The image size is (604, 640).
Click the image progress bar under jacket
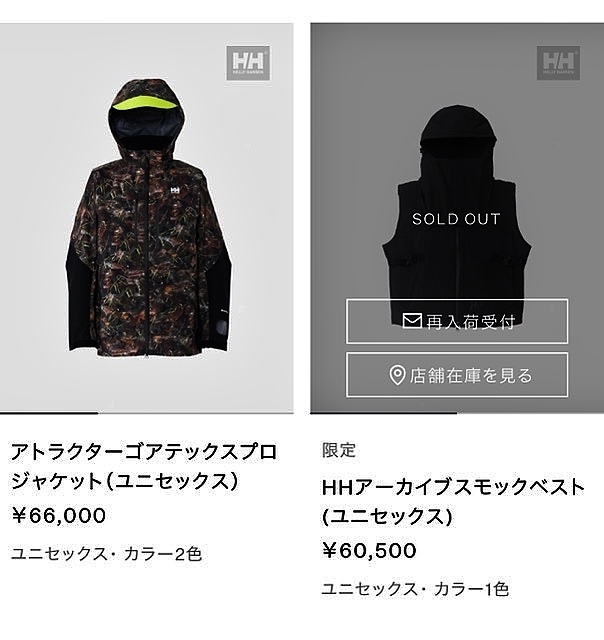[147, 413]
